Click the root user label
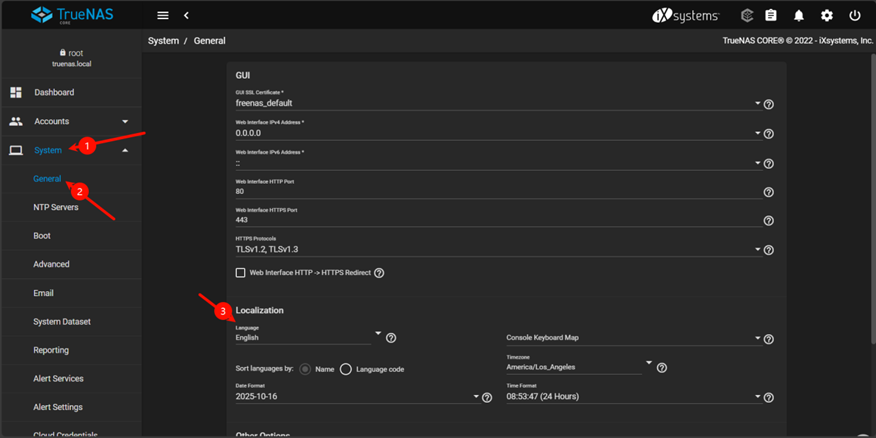 (71, 53)
